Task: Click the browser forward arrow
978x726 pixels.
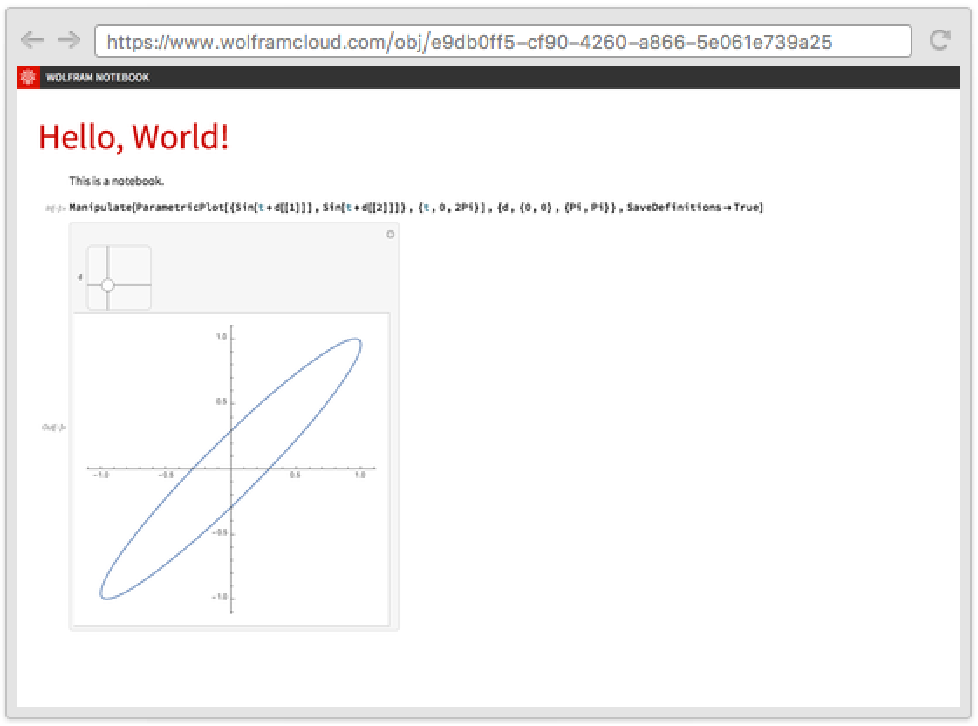Action: [68, 40]
